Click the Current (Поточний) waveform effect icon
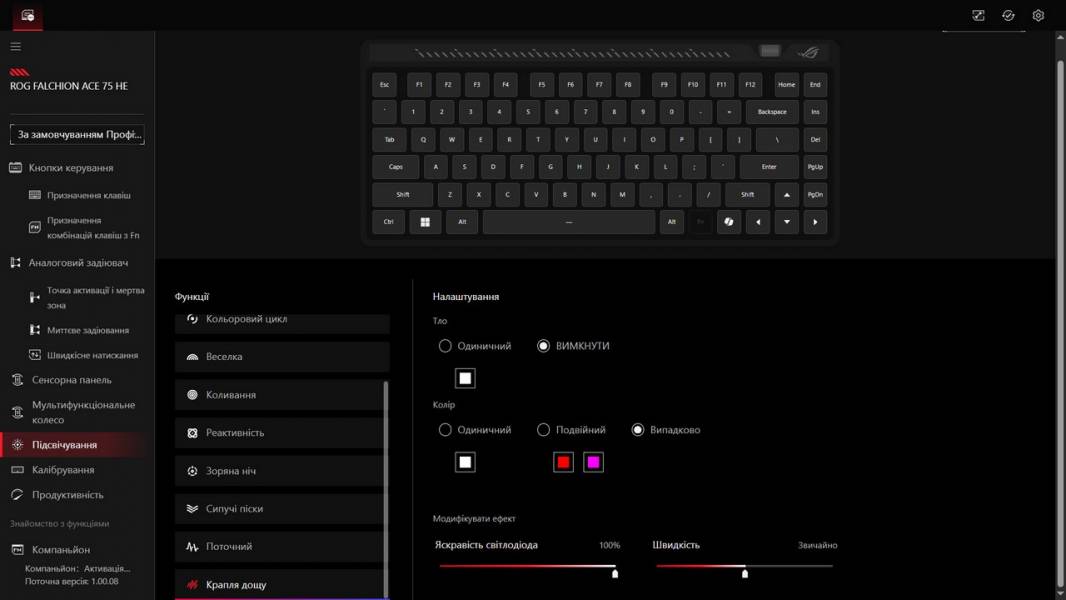 tap(193, 547)
